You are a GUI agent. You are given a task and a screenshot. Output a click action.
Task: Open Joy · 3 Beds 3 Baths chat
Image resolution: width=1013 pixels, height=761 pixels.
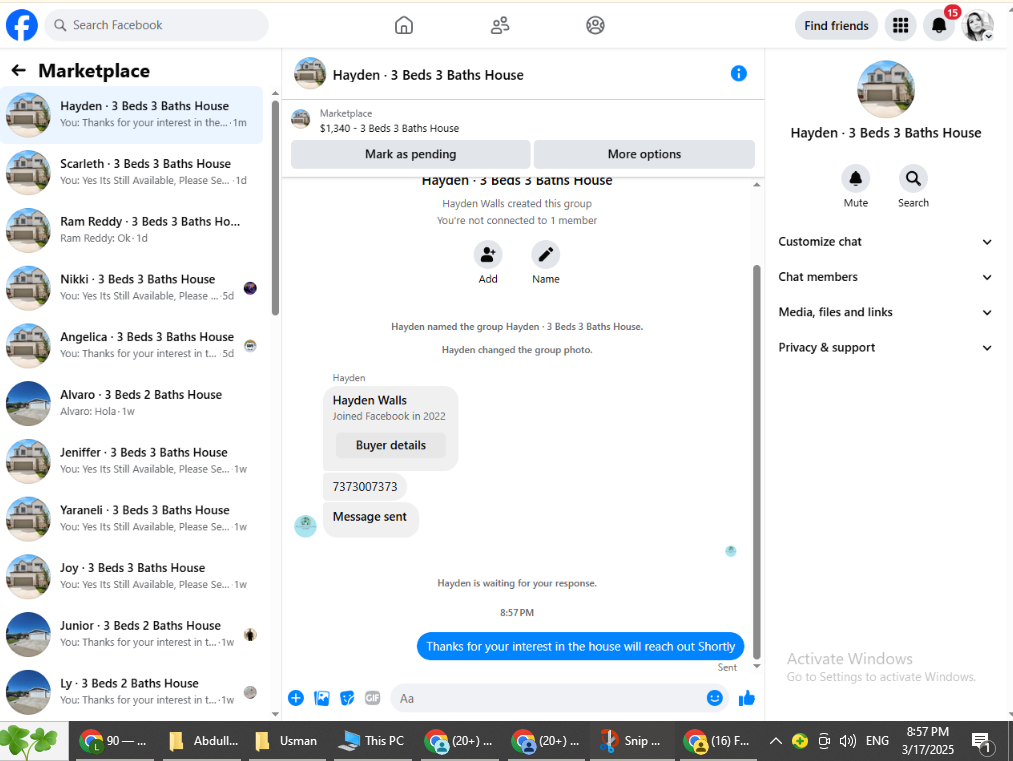tap(132, 576)
